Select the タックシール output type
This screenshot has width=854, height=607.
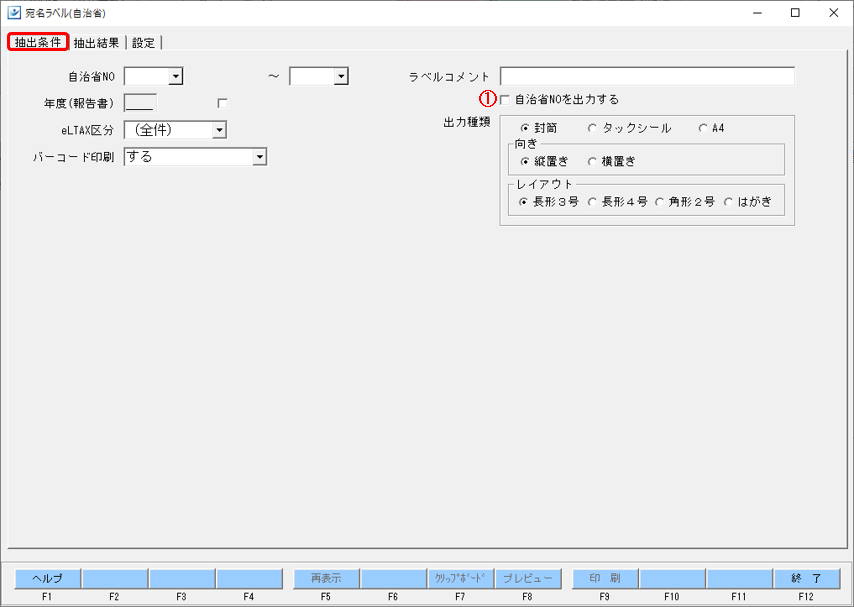pyautogui.click(x=592, y=128)
